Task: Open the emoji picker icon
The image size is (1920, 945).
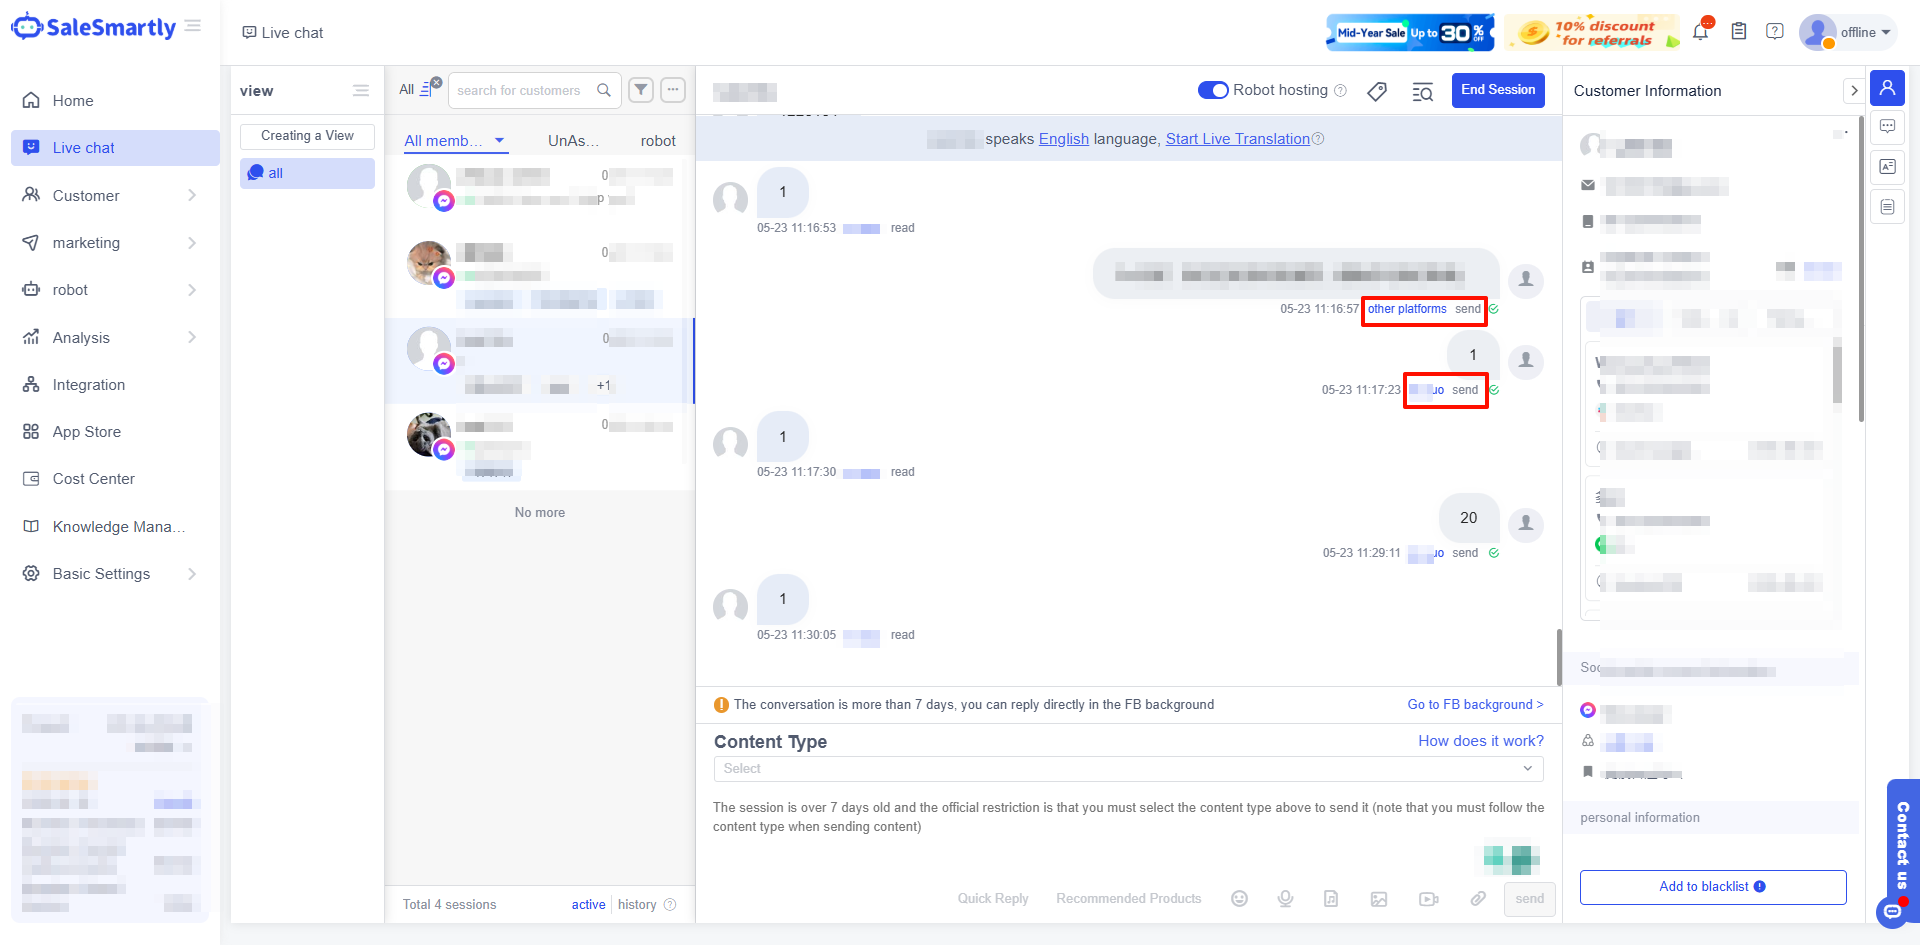Action: click(x=1239, y=899)
